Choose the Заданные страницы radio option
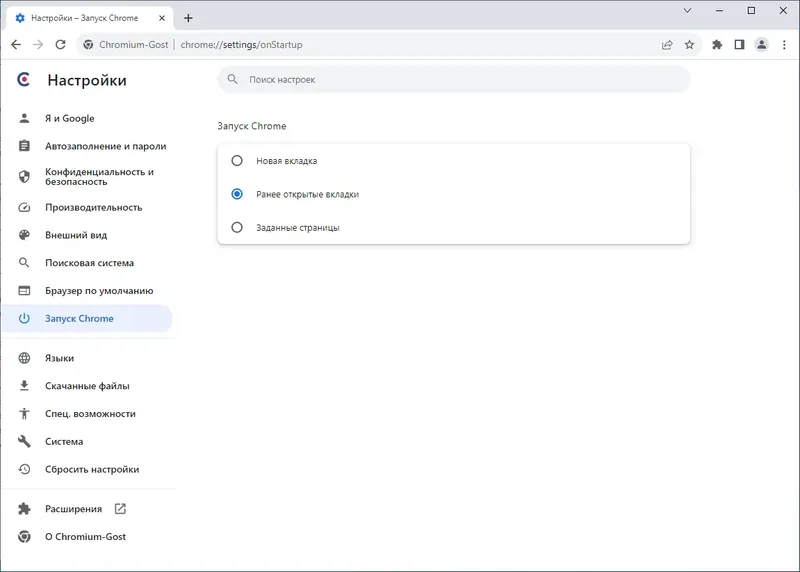The image size is (800, 572). pos(237,227)
